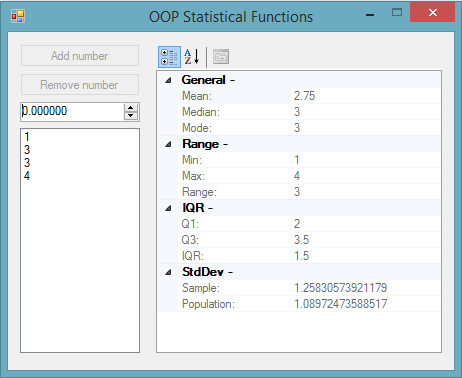This screenshot has height=378, width=462.
Task: Focus the 0.000000 numeric input field
Action: coord(72,112)
